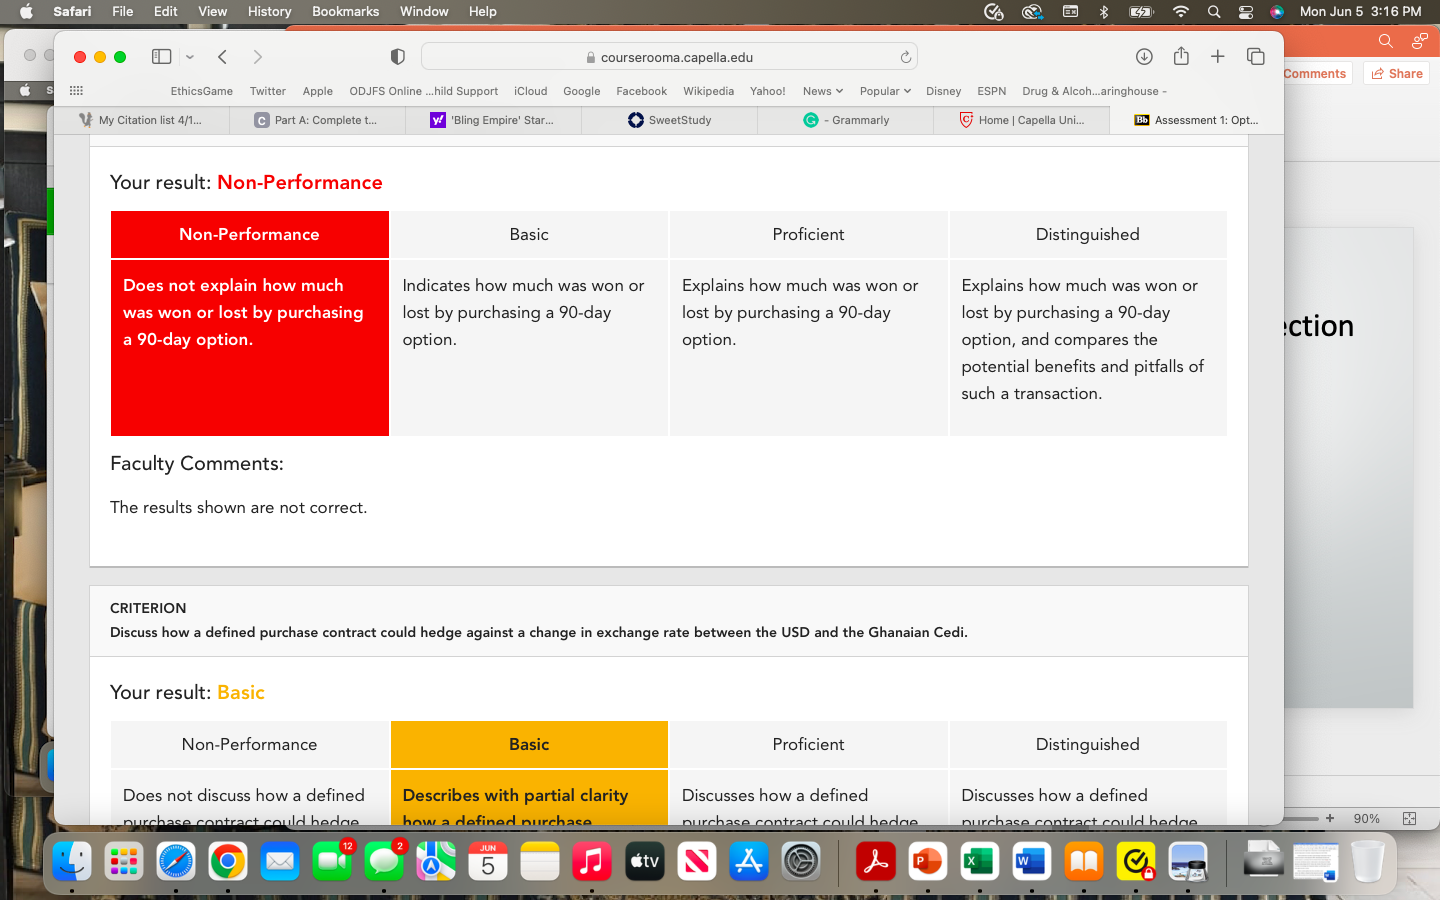Open Control Center in the menu bar
This screenshot has width=1440, height=900.
[1246, 12]
